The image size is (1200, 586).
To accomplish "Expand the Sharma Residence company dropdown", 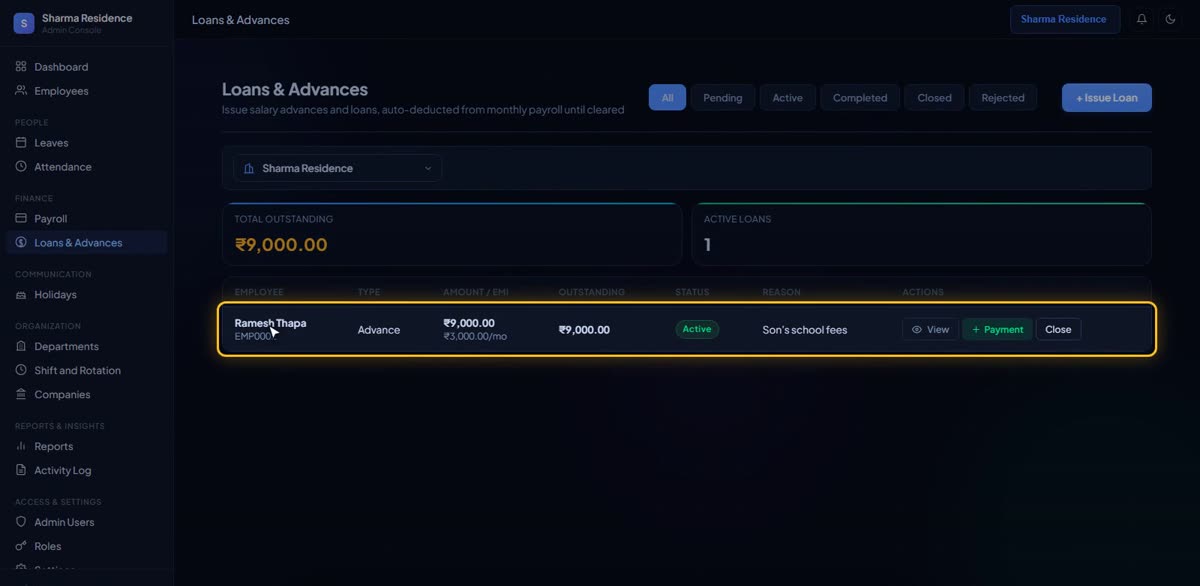I will click(338, 168).
